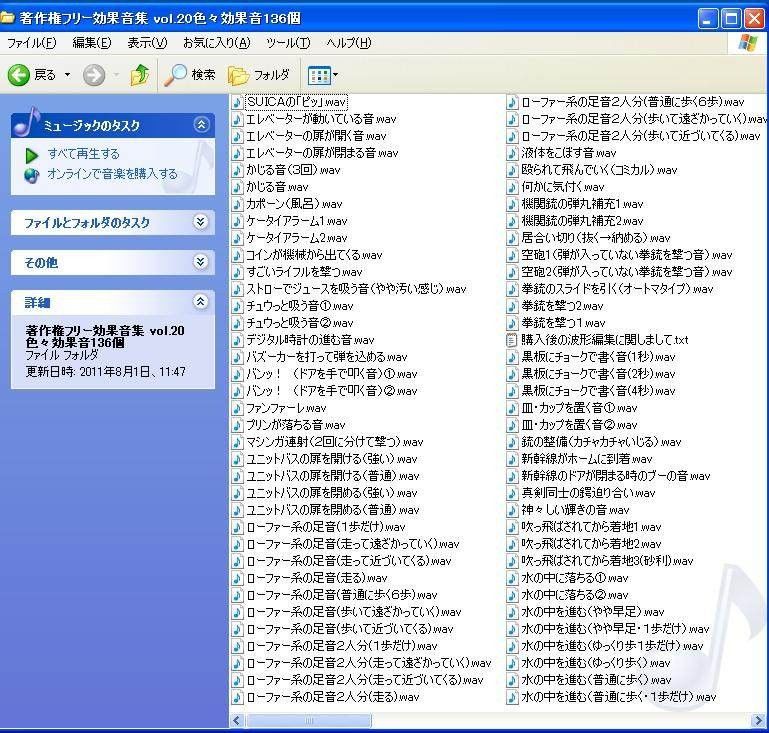769x733 pixels.
Task: Select file name 殴られて飛んでいく(コミカル).wav
Action: tap(599, 170)
